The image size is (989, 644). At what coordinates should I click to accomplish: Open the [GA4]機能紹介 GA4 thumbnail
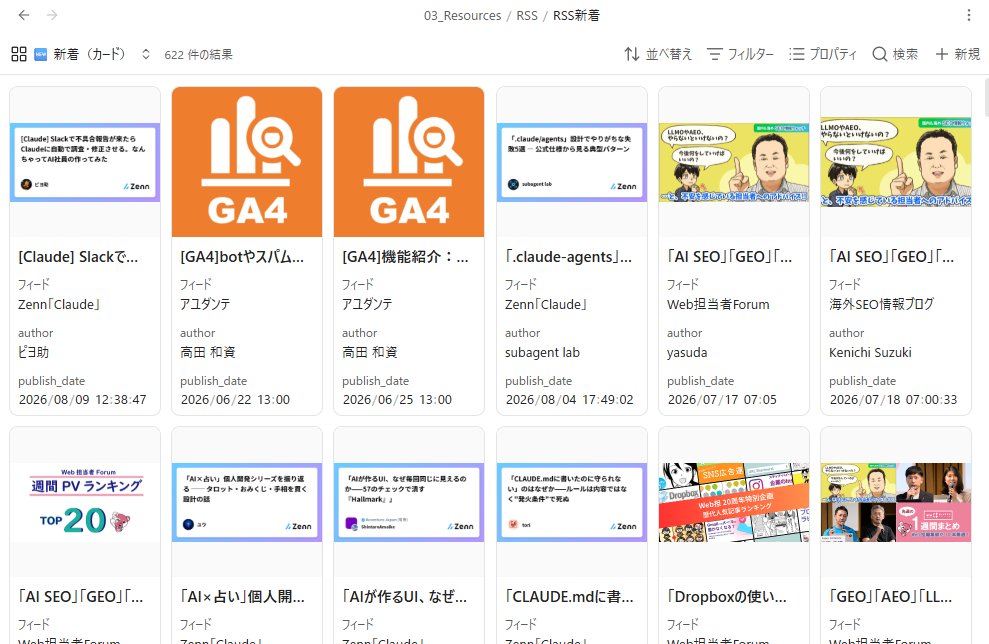pos(409,162)
